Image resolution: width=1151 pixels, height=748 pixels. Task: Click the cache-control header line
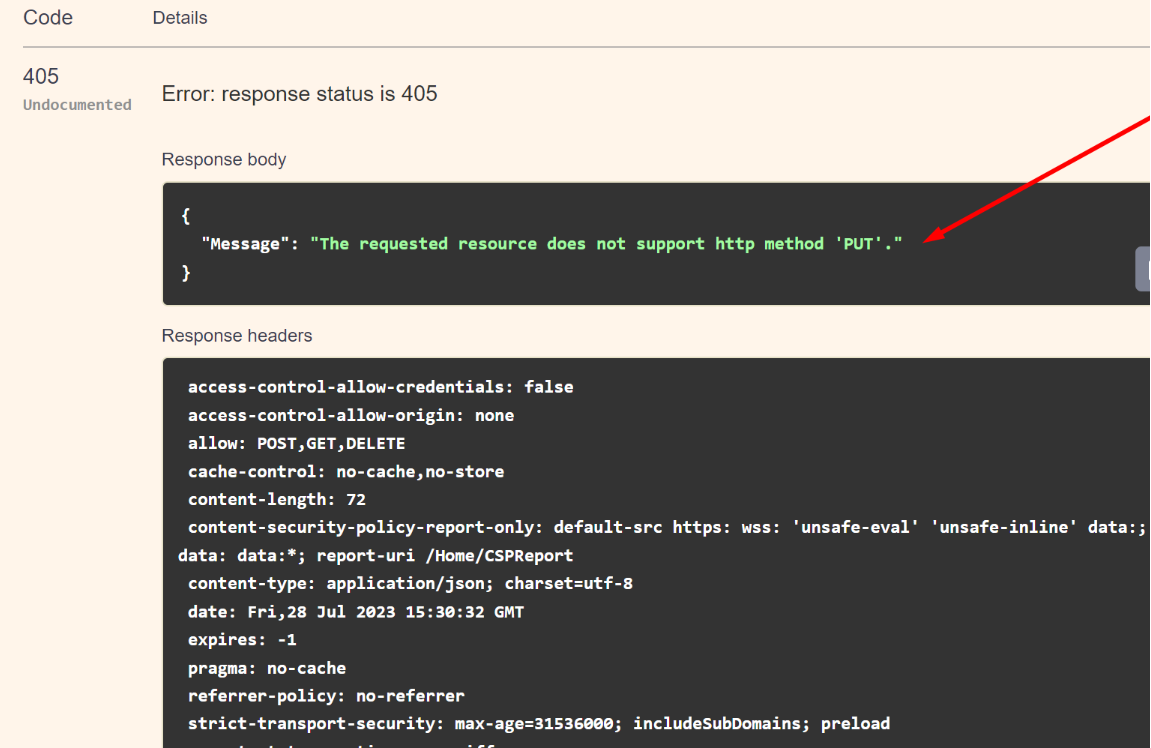tap(345, 471)
